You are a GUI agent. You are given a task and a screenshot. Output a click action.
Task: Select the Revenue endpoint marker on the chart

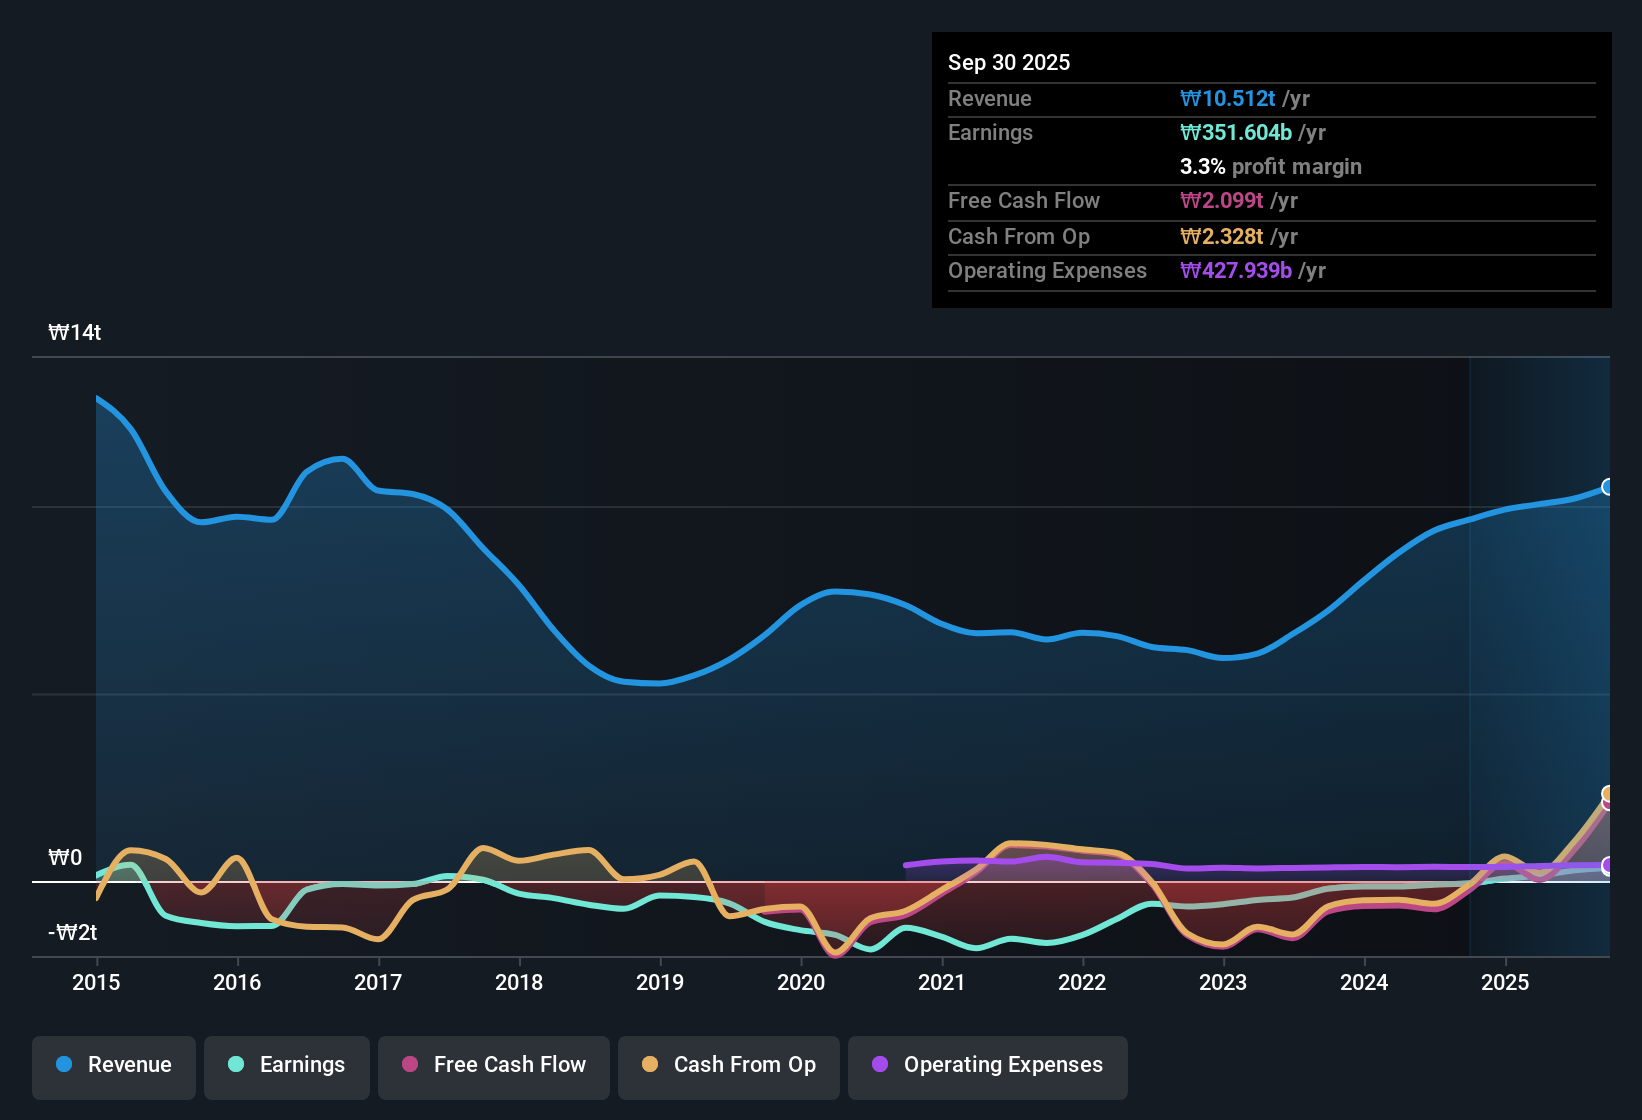pyautogui.click(x=1609, y=487)
